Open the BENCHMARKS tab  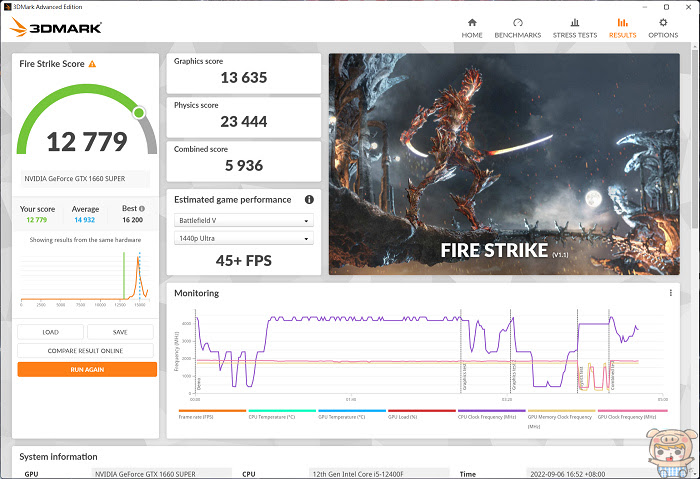coord(517,28)
